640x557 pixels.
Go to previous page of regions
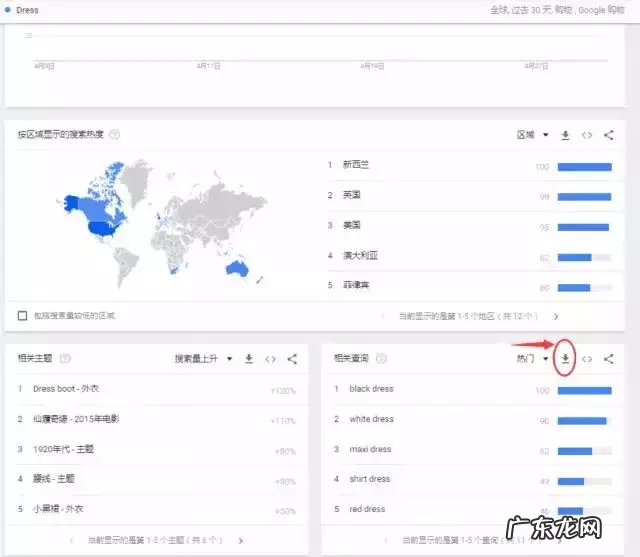[x=382, y=316]
